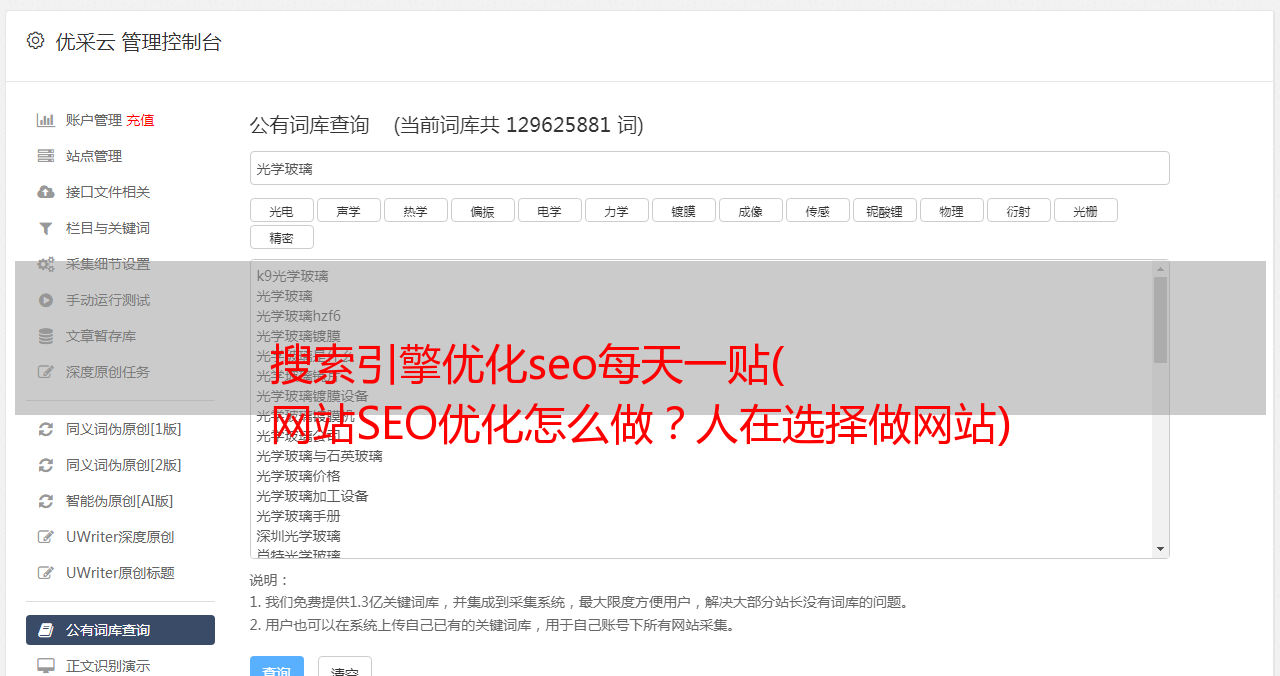Select the 光电 keyword tag
Image resolution: width=1280 pixels, height=676 pixels.
click(x=281, y=211)
